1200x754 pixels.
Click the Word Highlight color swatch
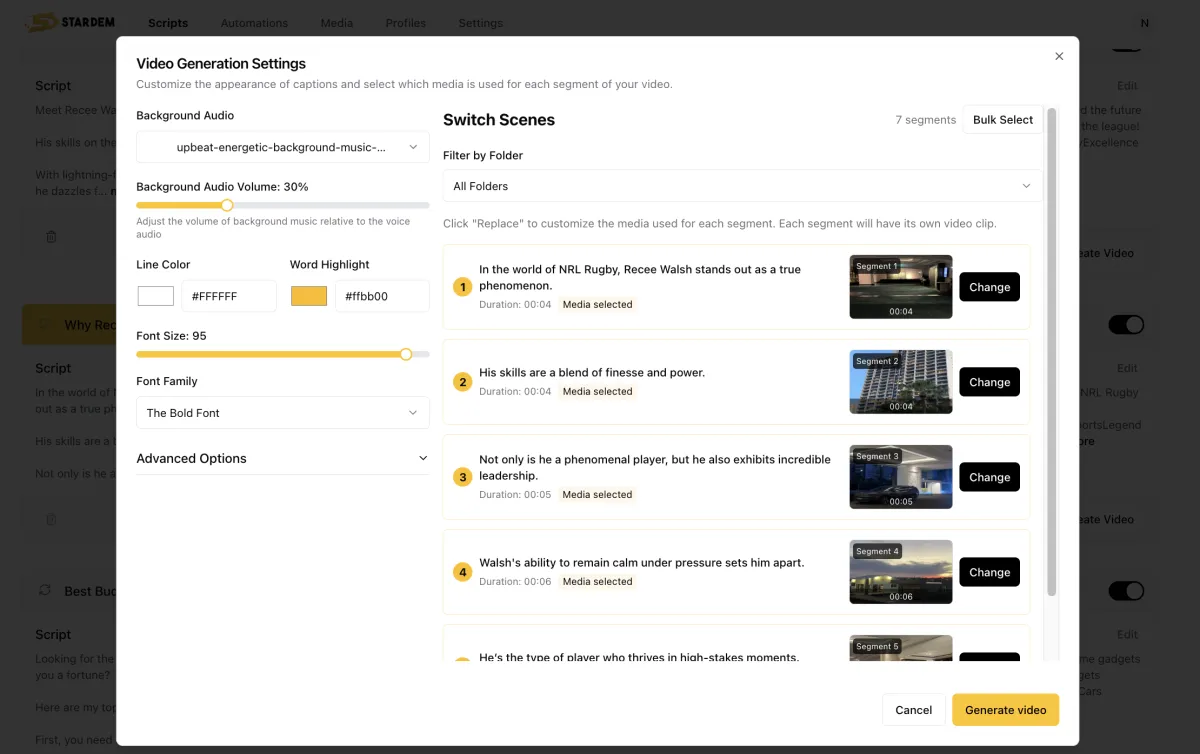pyautogui.click(x=309, y=296)
